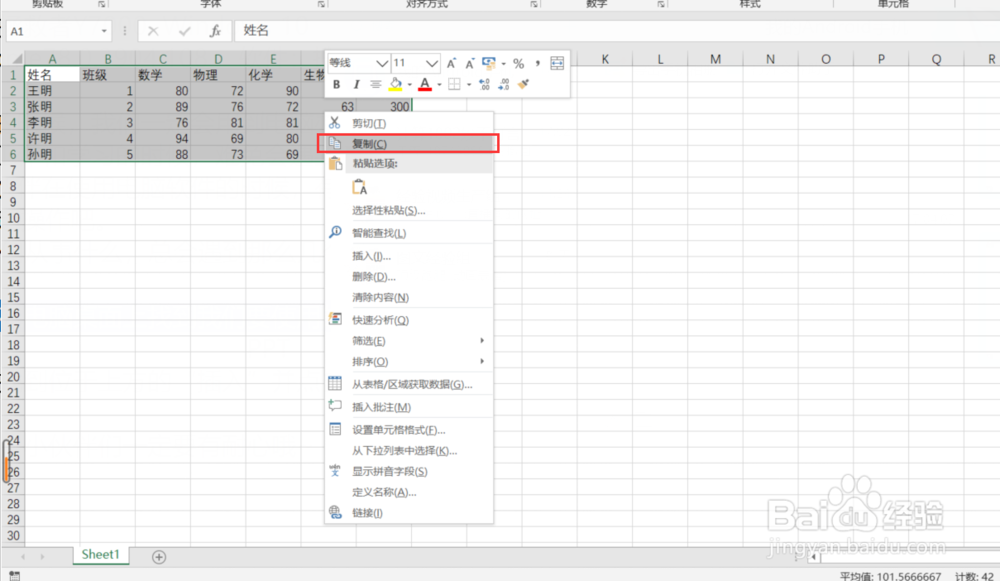Screen dimensions: 1000x581
Task: Click the Increase Decimal icon
Action: (485, 84)
